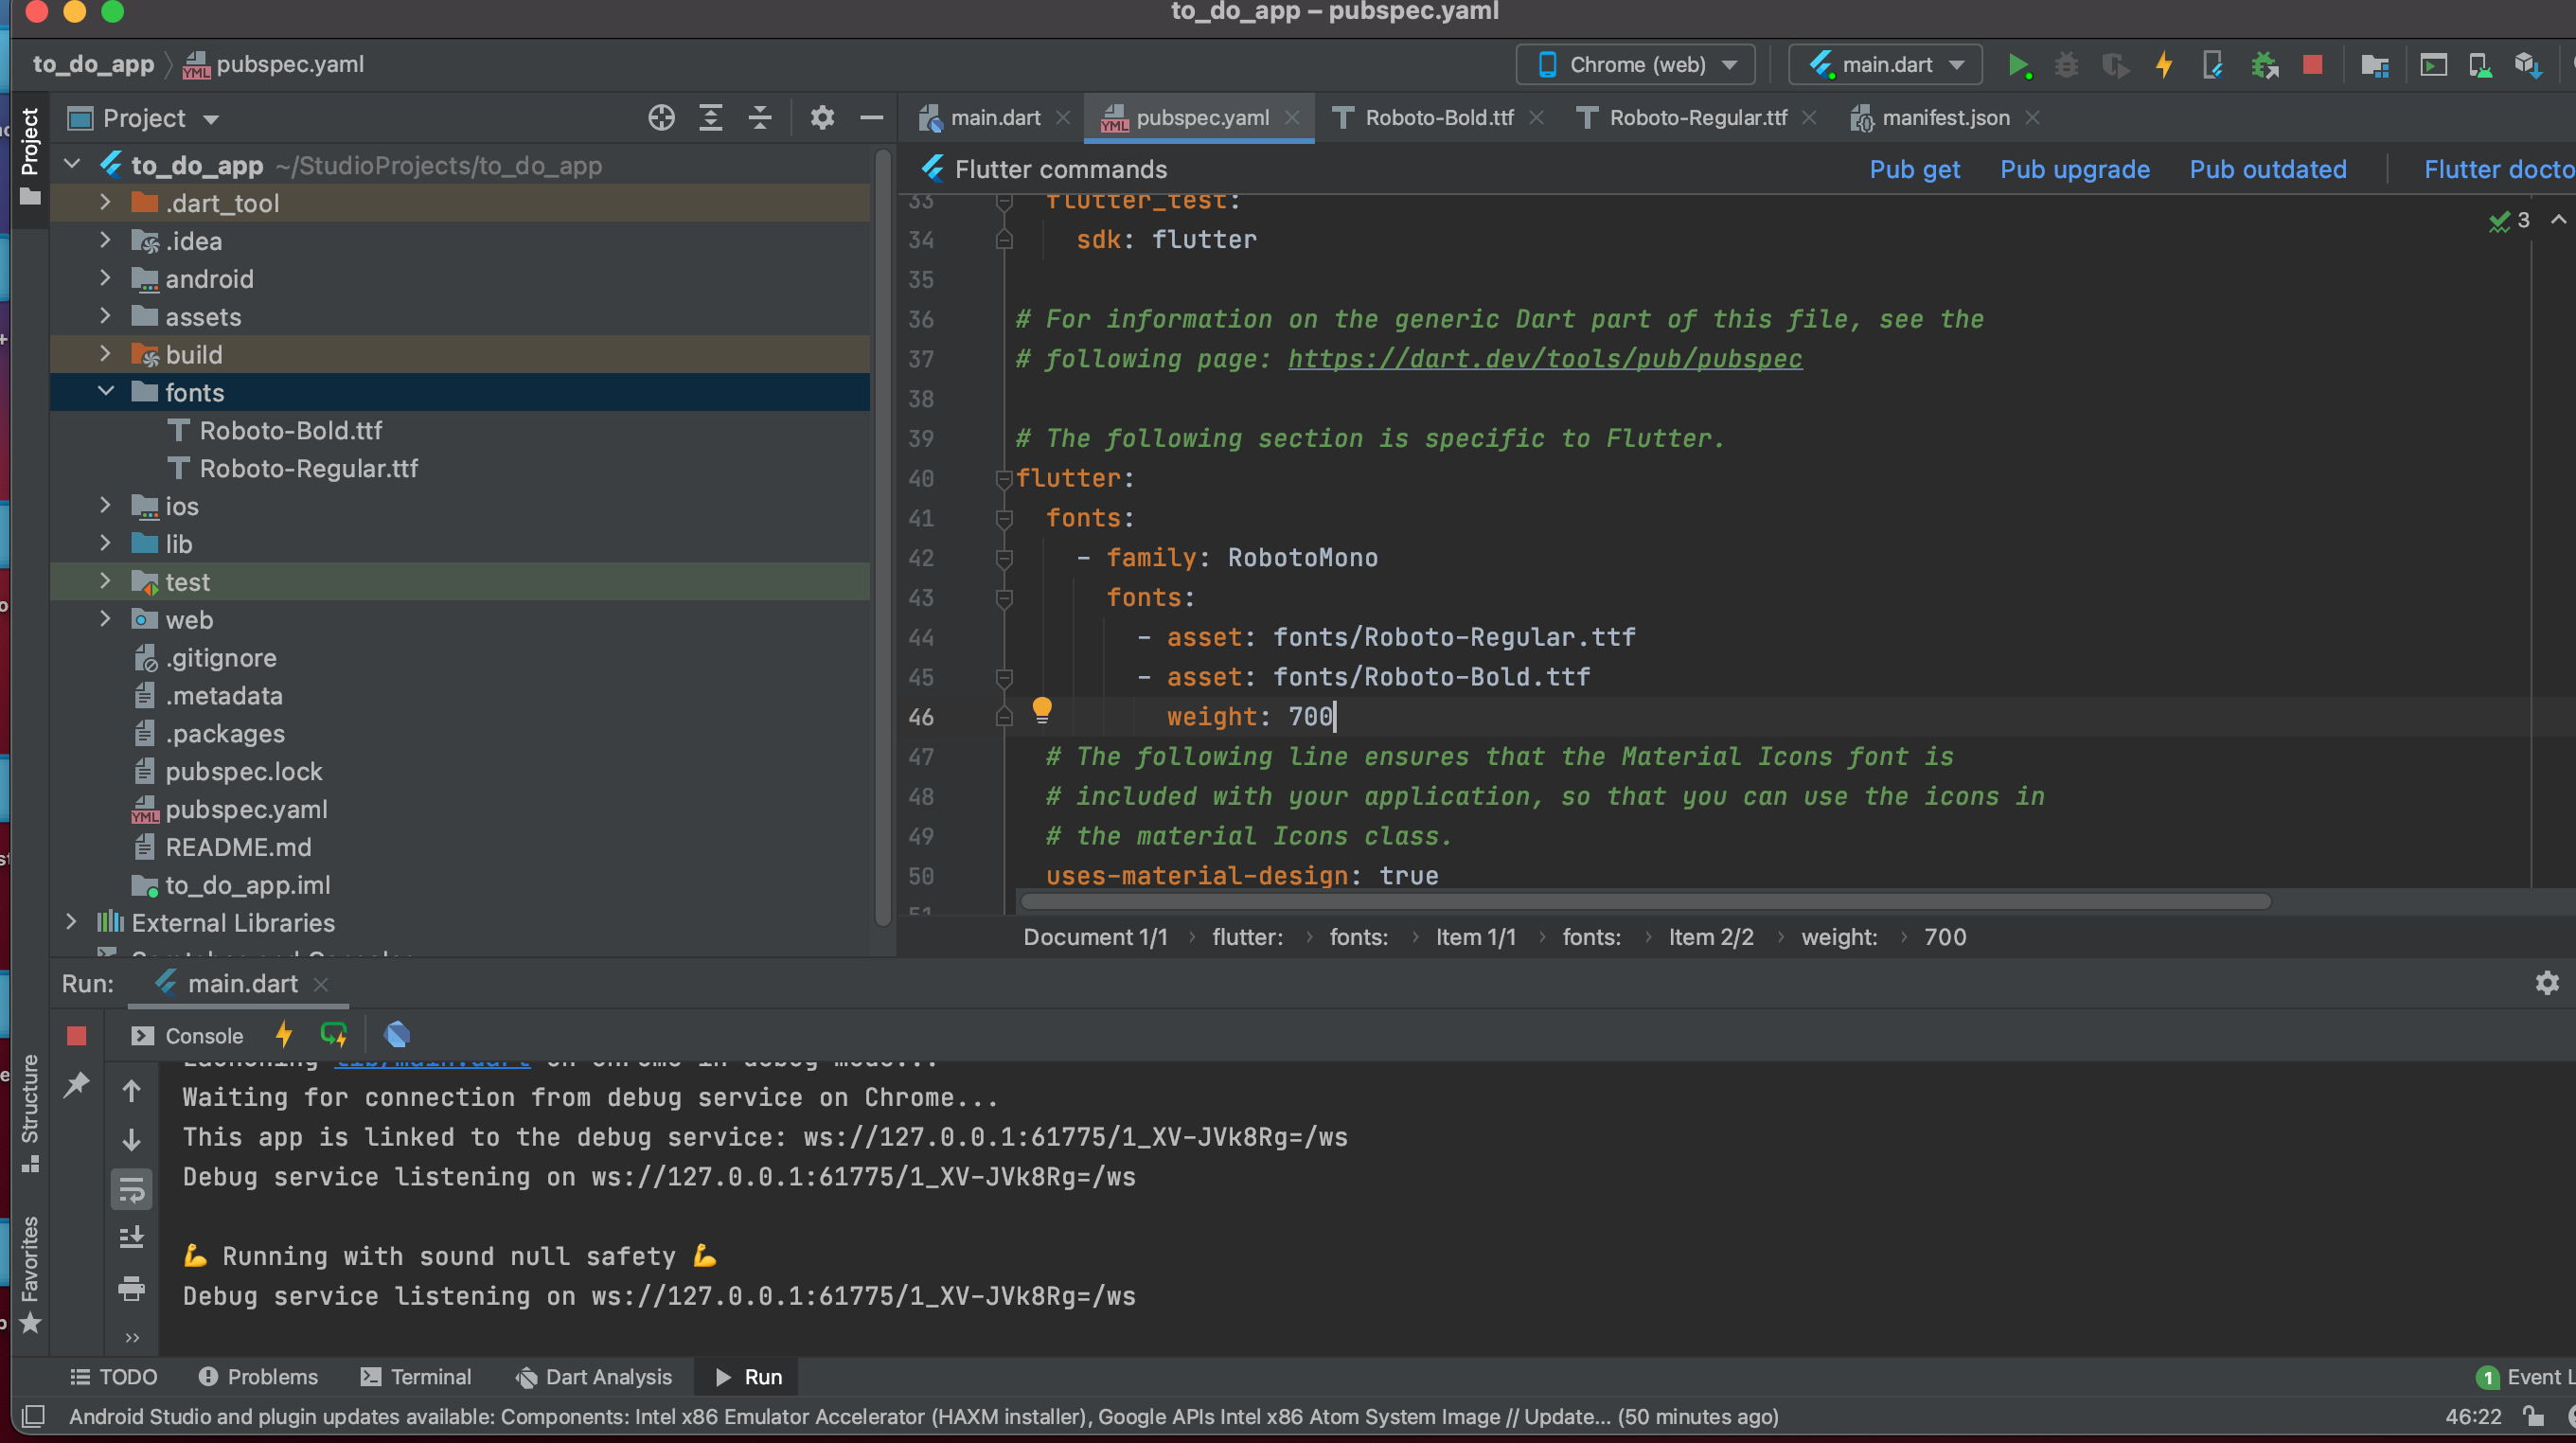Run Pub get from the Flutter commands bar
Image resolution: width=2576 pixels, height=1443 pixels.
click(1914, 169)
